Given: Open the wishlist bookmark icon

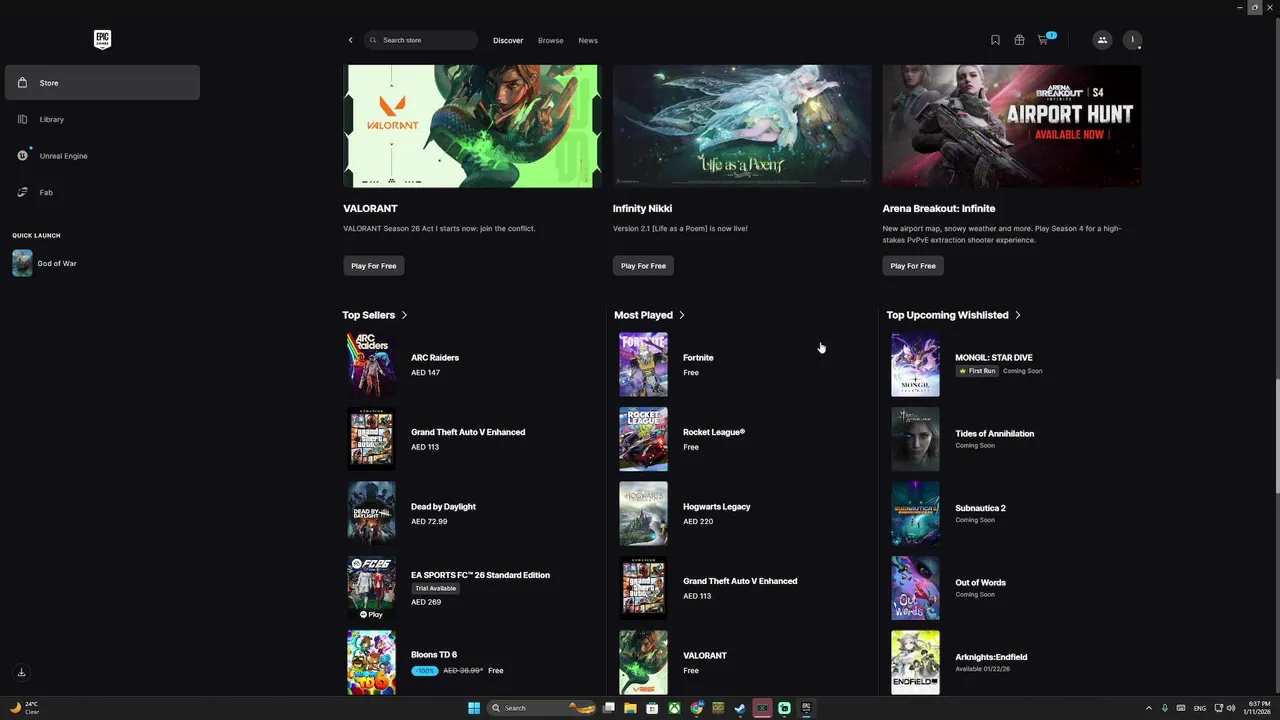Looking at the screenshot, I should [995, 40].
